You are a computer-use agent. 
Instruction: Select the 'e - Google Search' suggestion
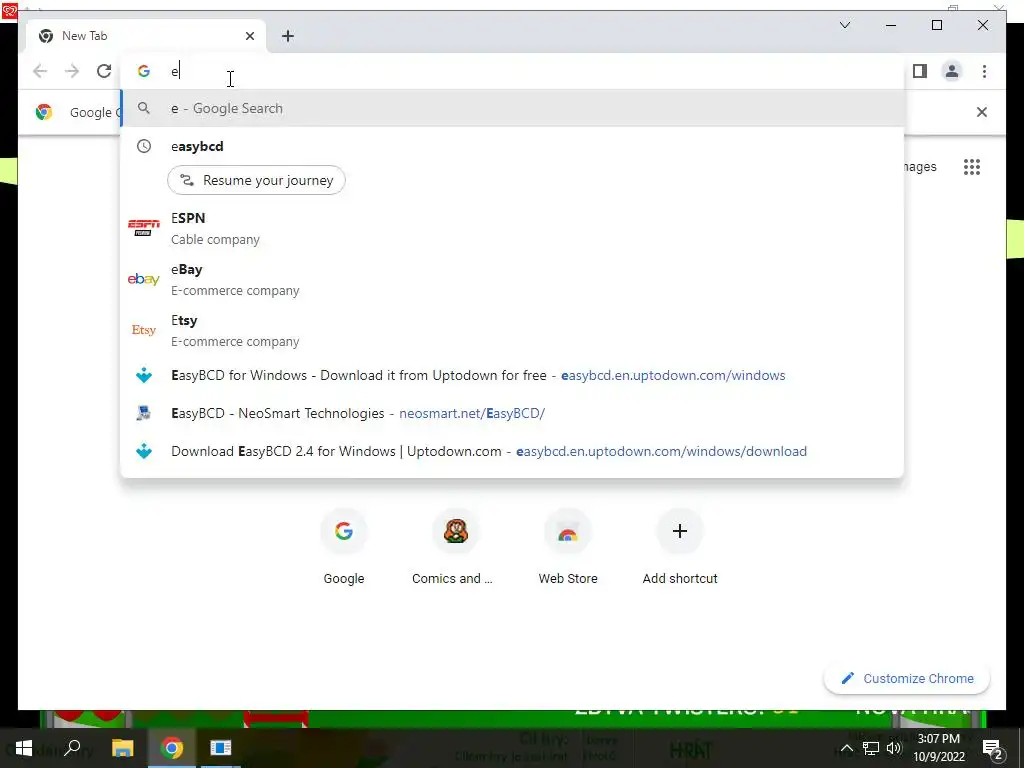[512, 108]
